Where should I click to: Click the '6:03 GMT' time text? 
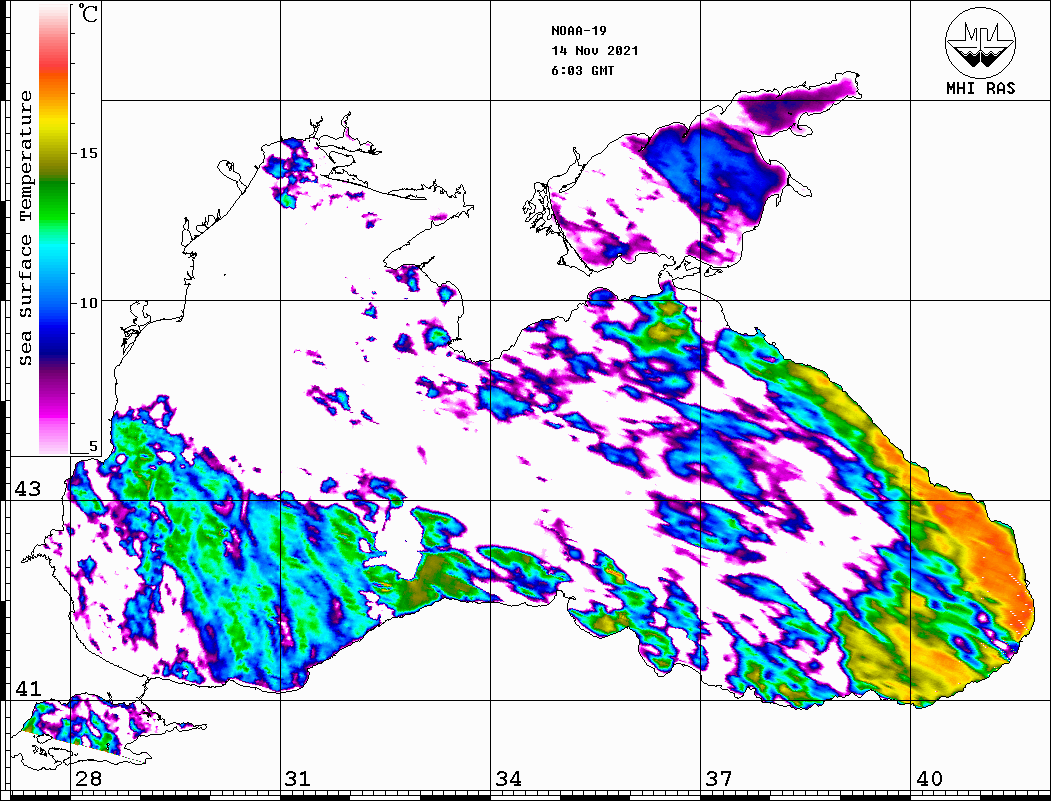582,71
